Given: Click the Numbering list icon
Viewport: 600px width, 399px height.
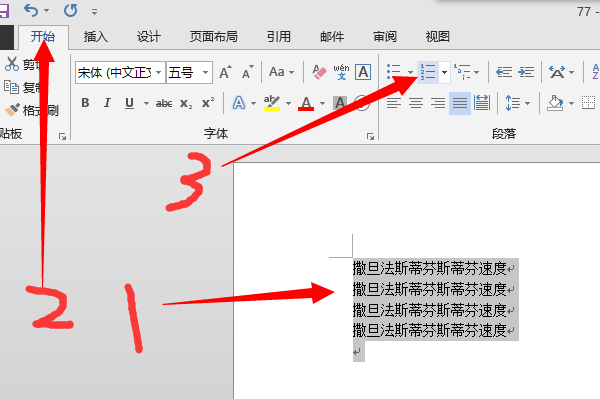Looking at the screenshot, I should coord(428,72).
